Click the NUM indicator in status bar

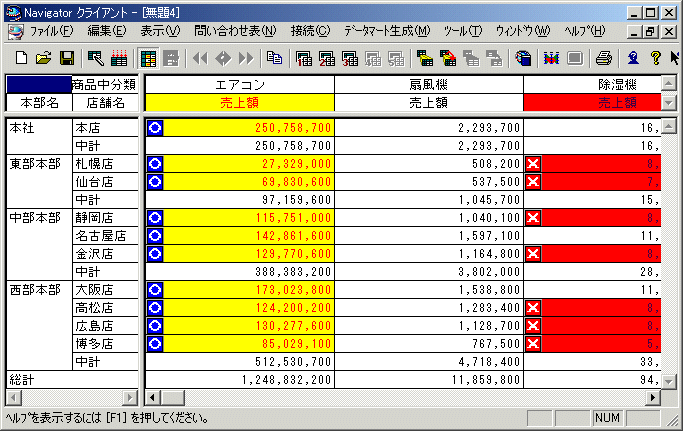[x=607, y=418]
